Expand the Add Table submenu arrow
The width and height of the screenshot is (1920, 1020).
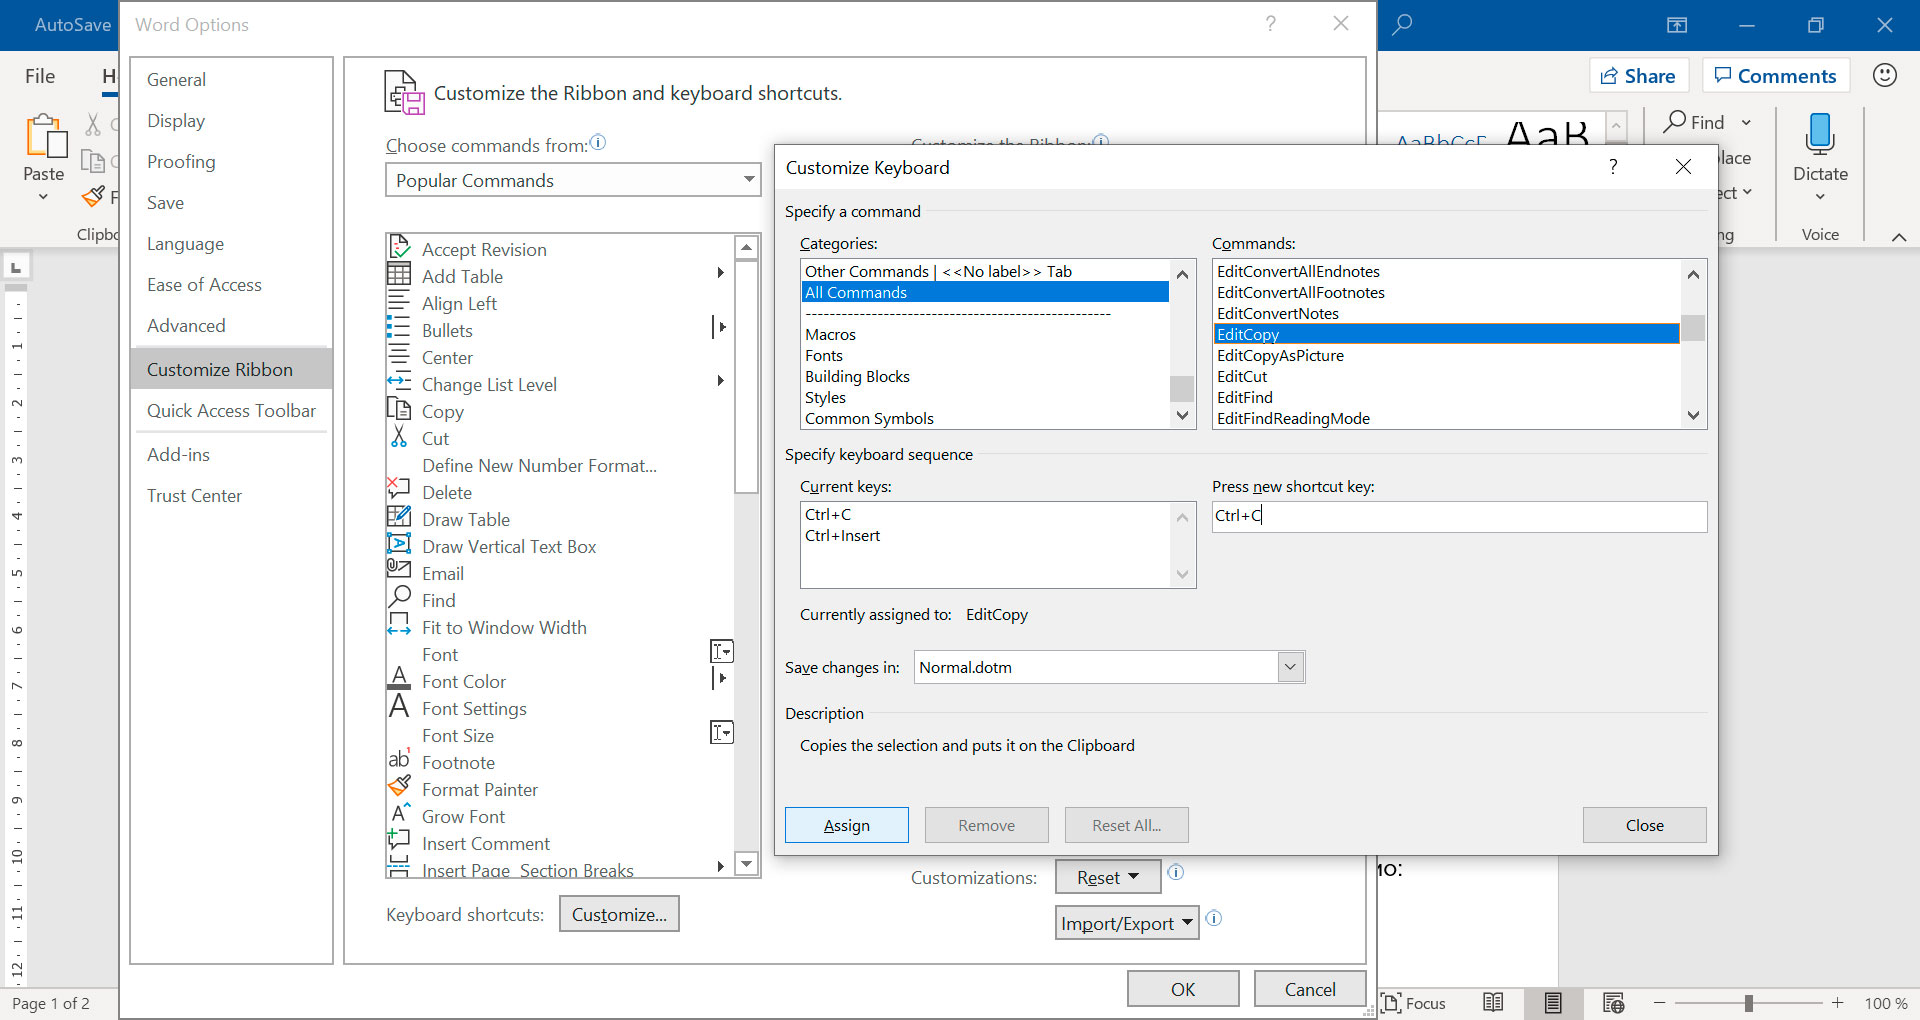coord(720,273)
